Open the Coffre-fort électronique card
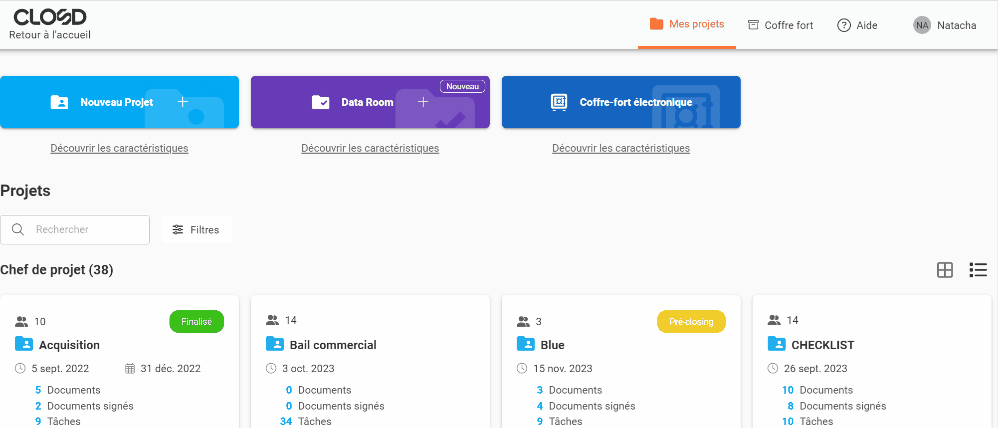998x428 pixels. tap(621, 102)
